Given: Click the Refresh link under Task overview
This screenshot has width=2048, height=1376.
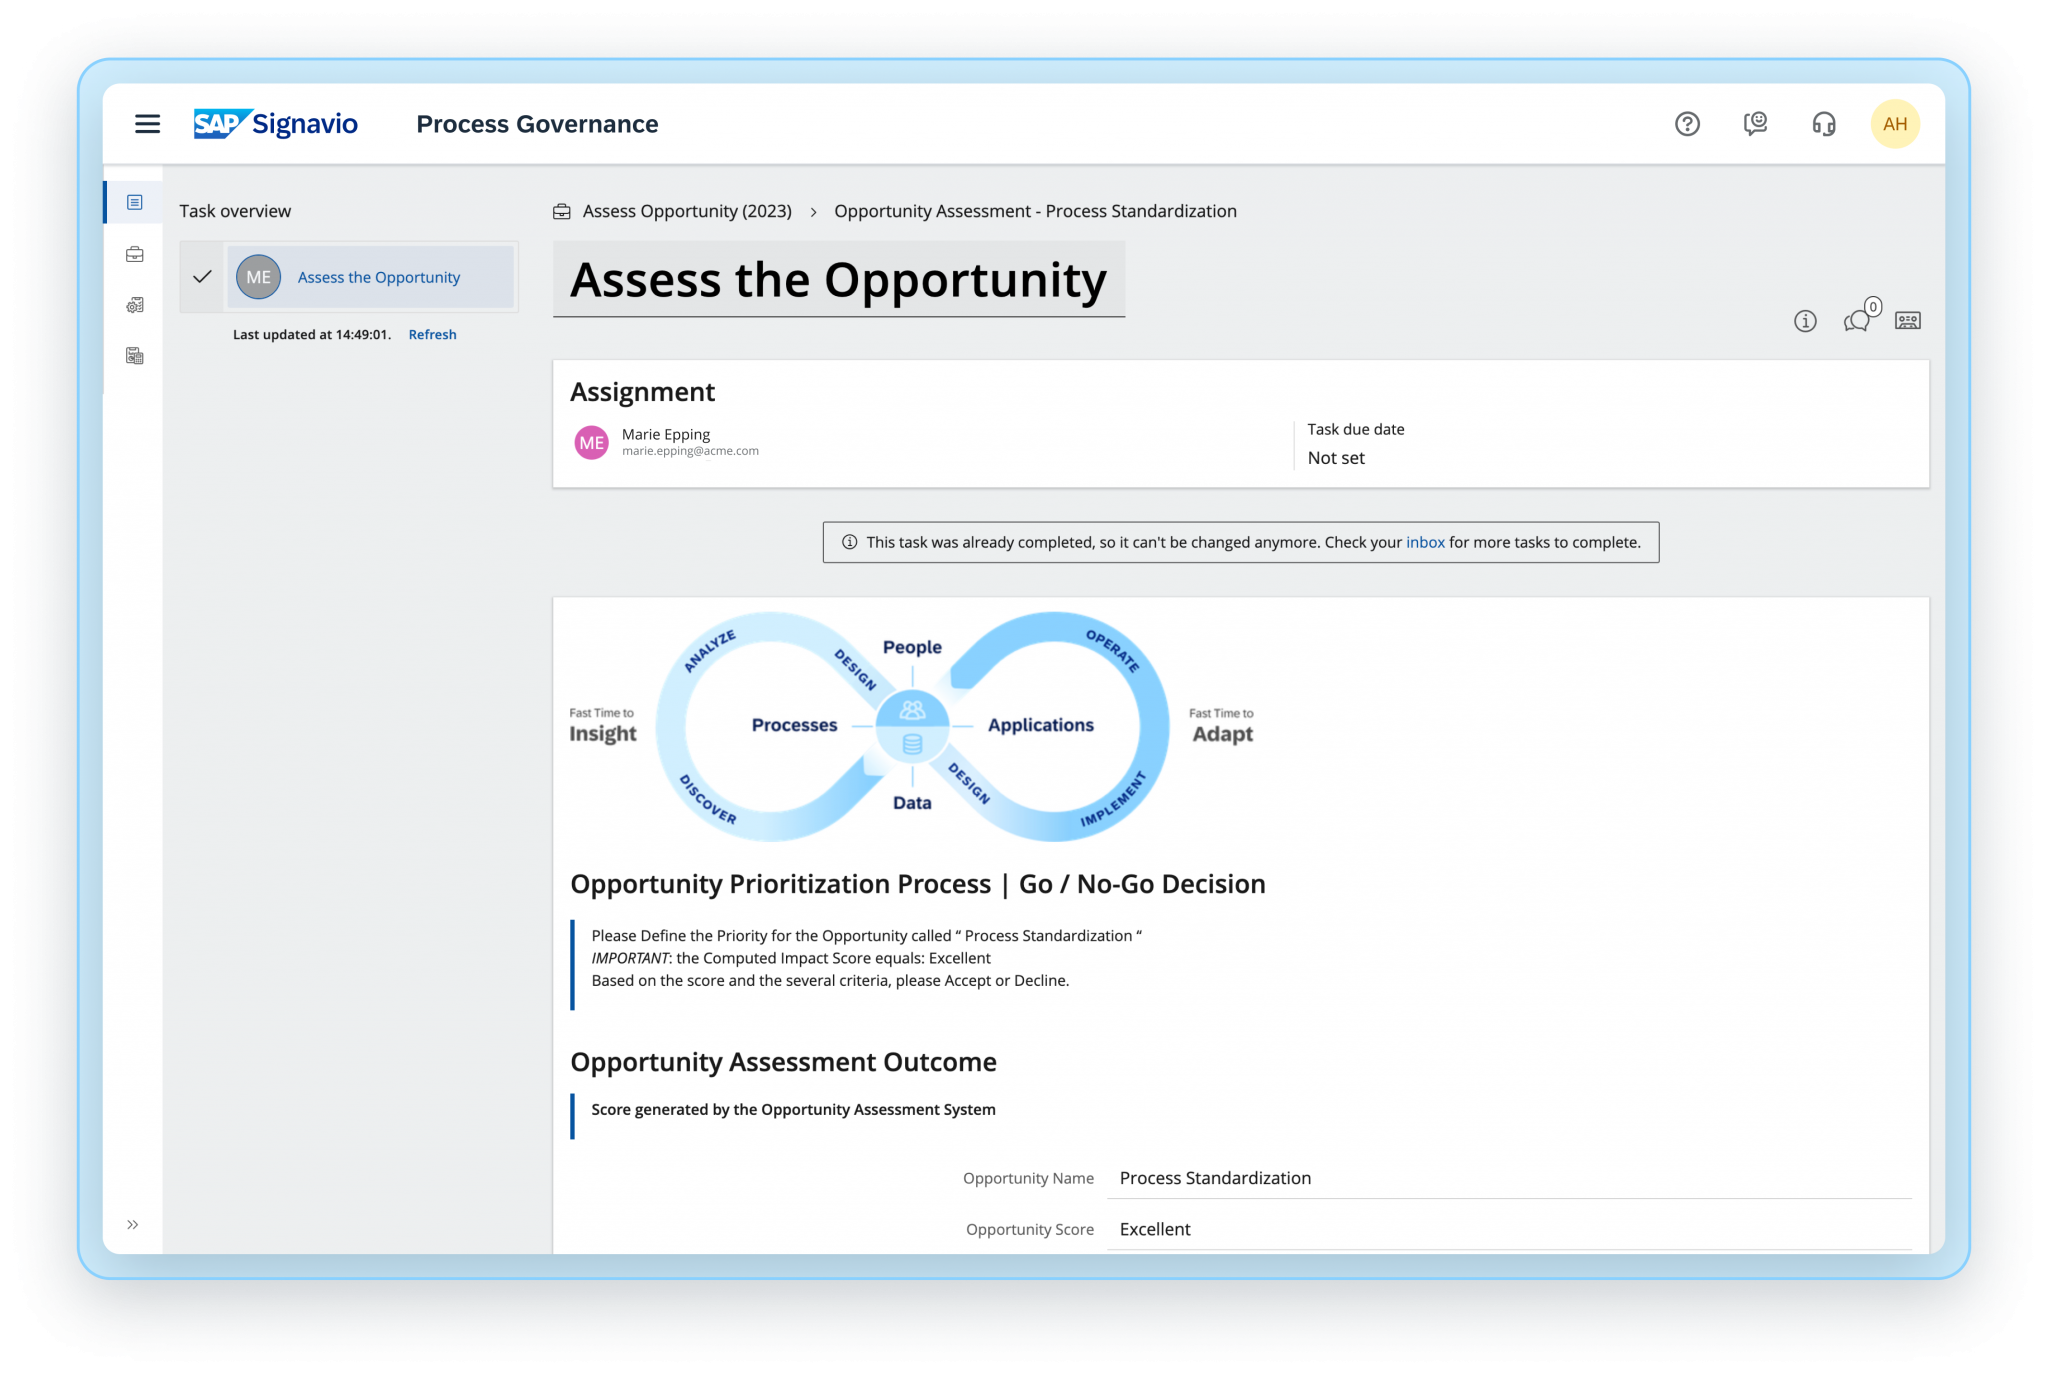Looking at the screenshot, I should point(432,334).
